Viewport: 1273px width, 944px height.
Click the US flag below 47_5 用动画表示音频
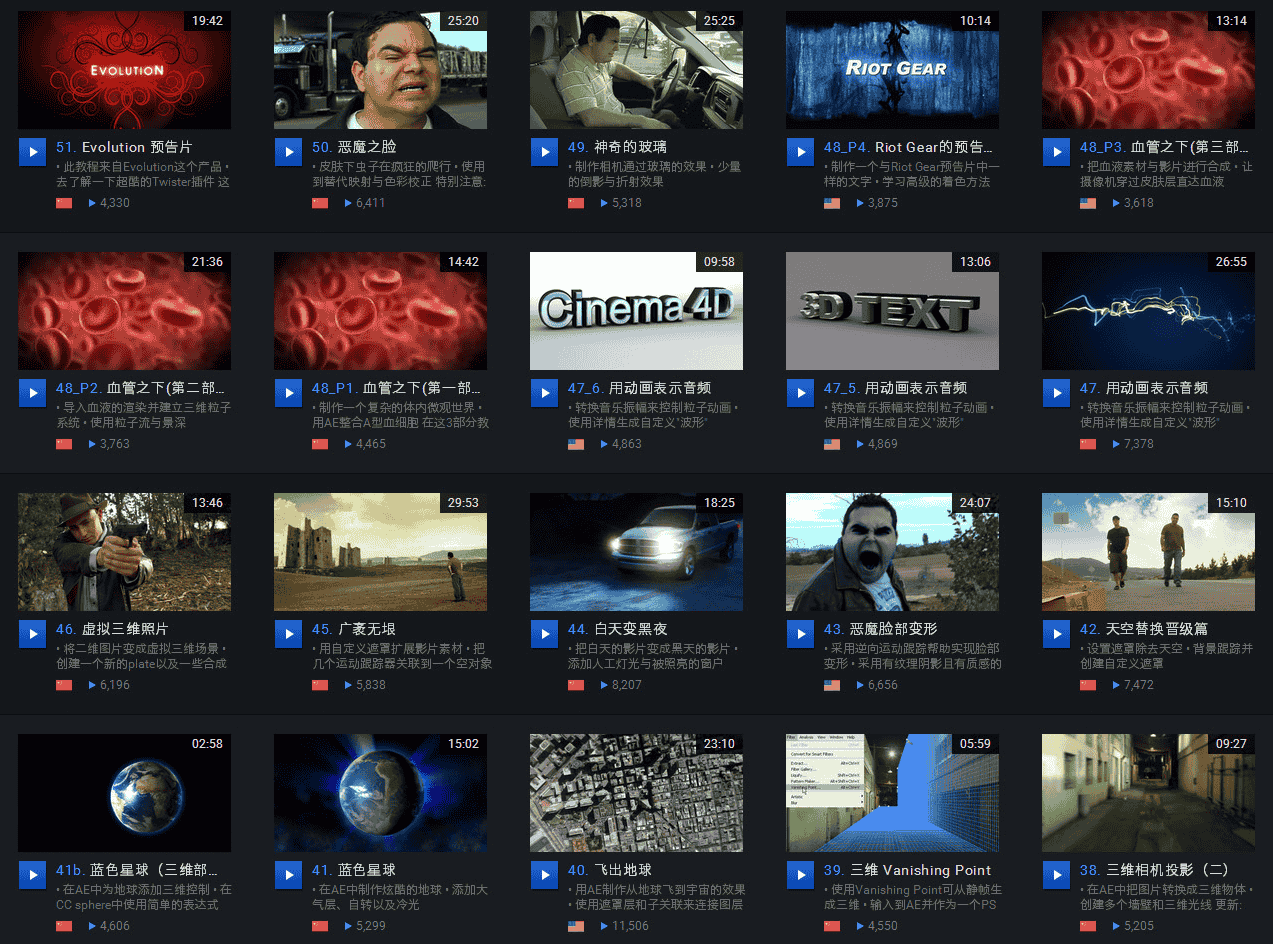click(832, 444)
